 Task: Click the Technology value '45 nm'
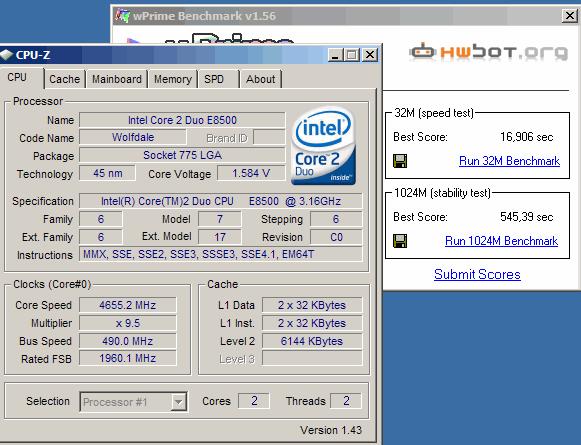107,173
